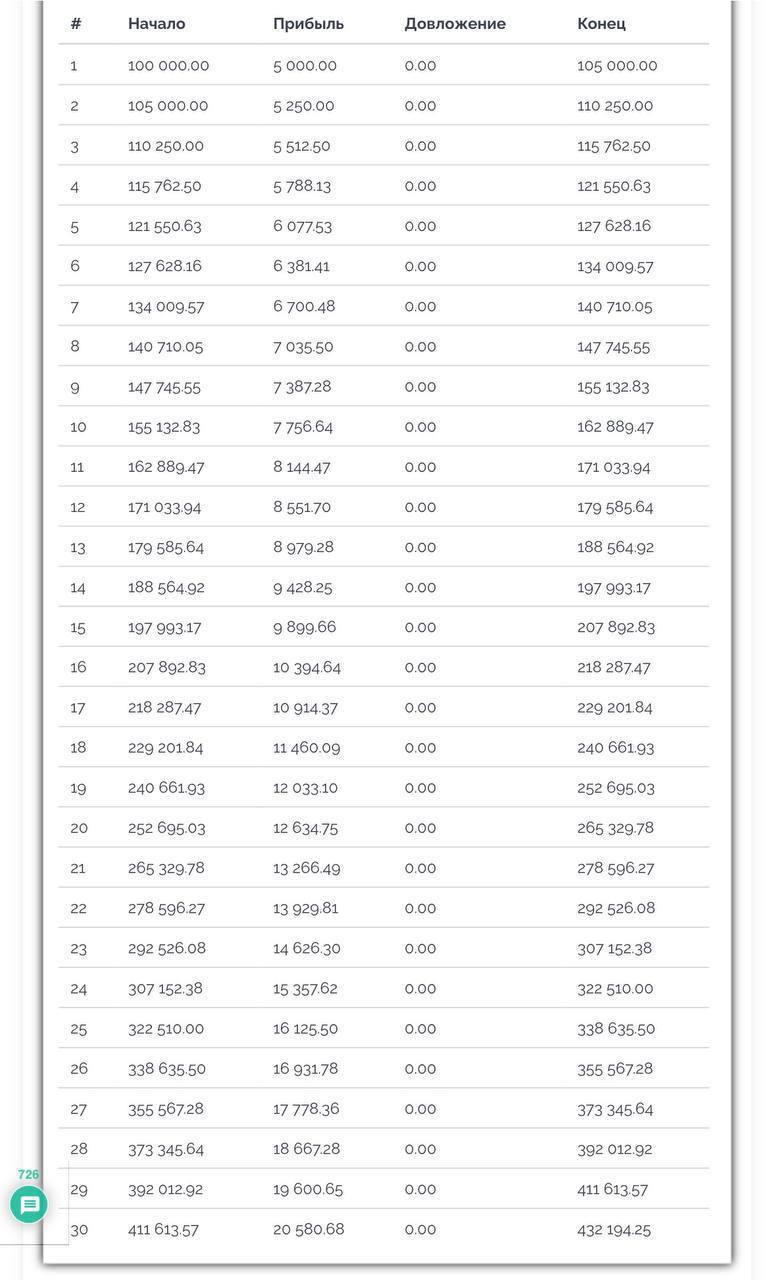Click the 0.00 deposit cell in row 10

click(420, 426)
